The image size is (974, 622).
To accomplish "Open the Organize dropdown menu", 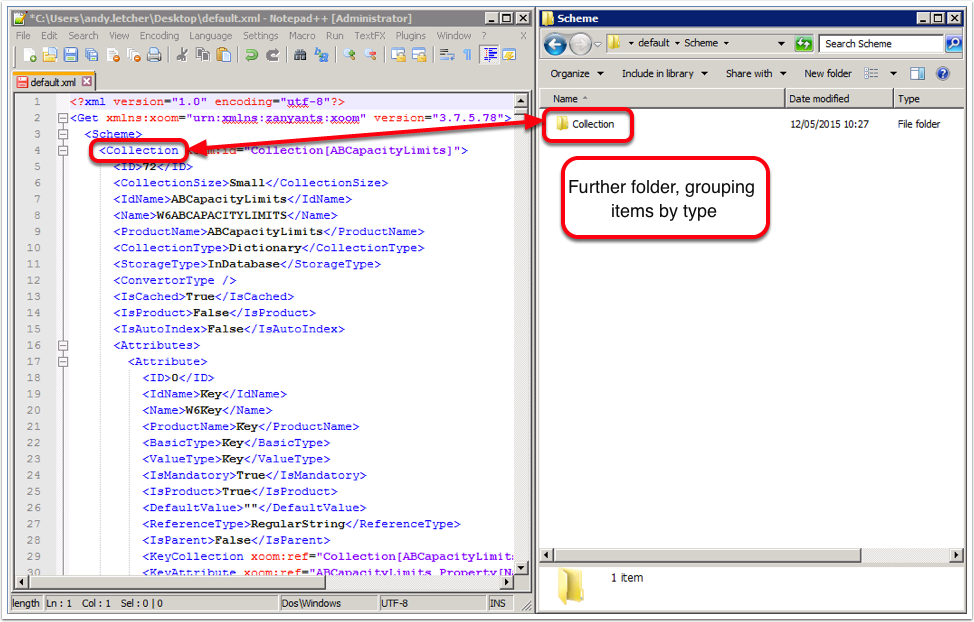I will point(577,74).
